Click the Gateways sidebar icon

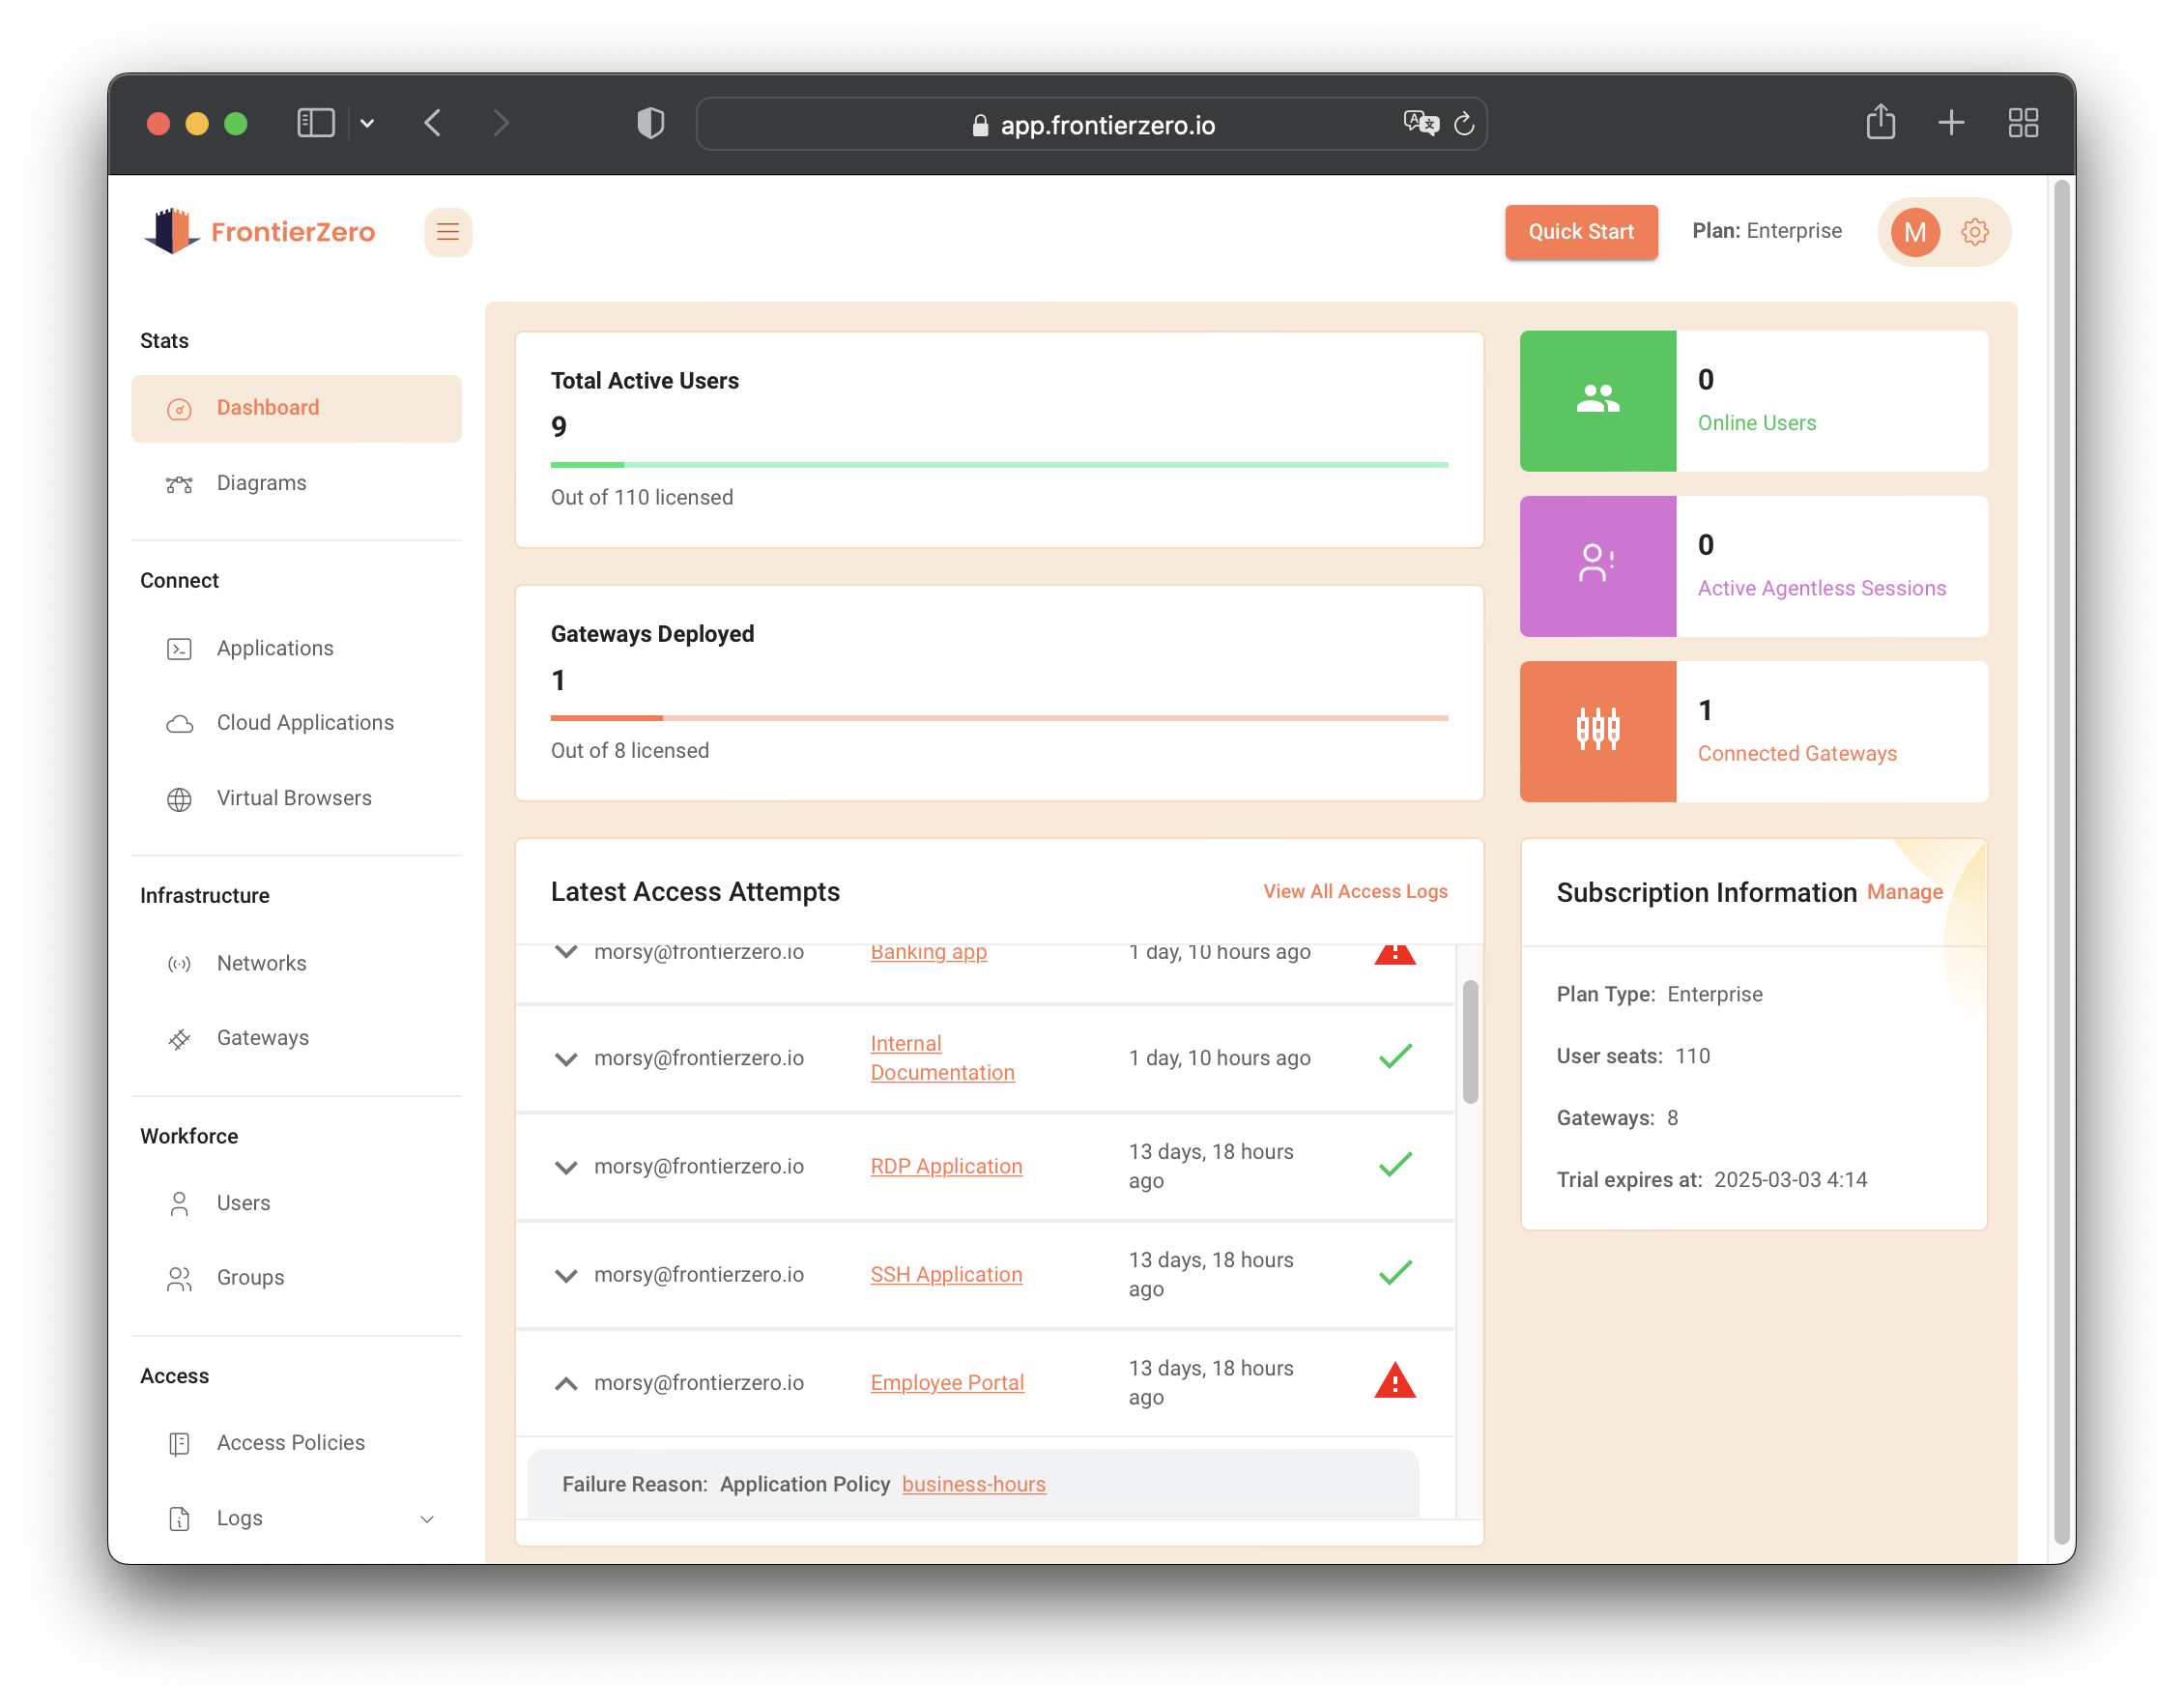tap(179, 1039)
